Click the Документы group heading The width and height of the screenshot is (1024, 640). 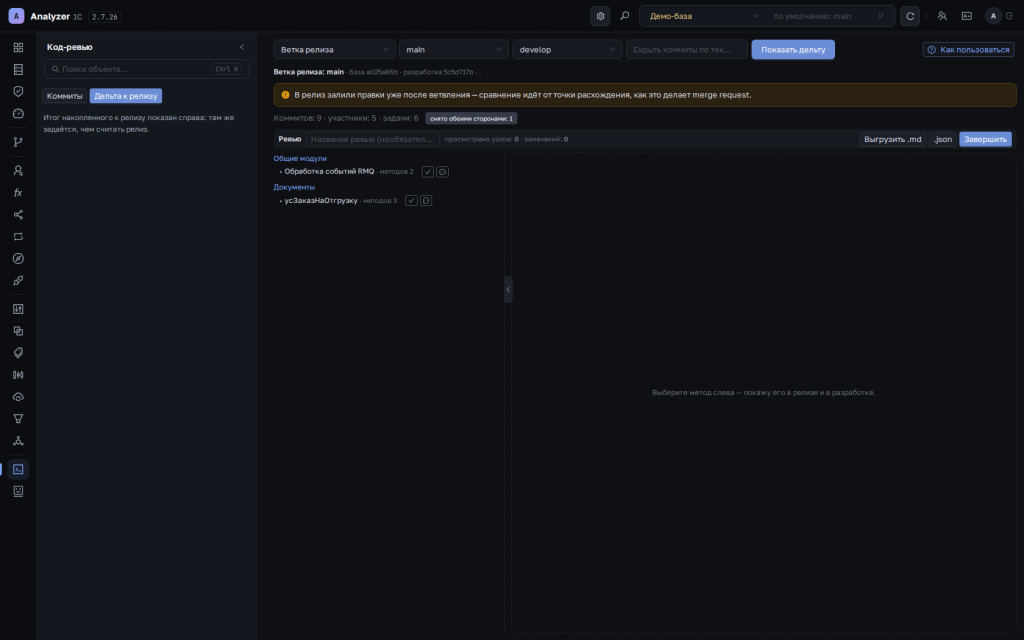point(294,187)
